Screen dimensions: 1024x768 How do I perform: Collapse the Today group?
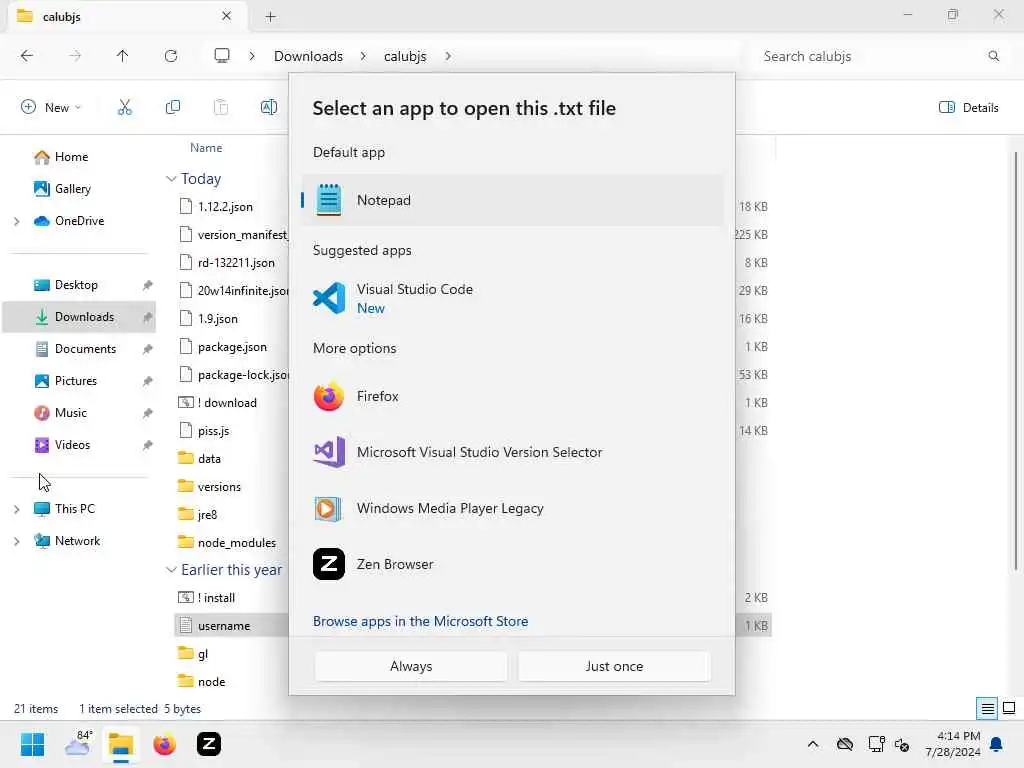171,179
